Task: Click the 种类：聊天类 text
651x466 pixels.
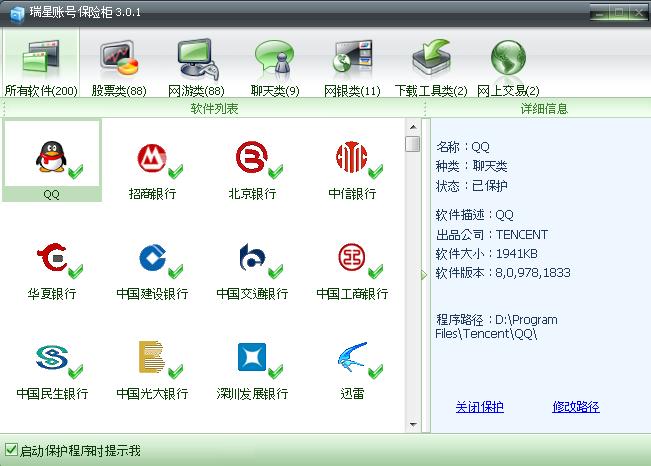Action: (472, 166)
